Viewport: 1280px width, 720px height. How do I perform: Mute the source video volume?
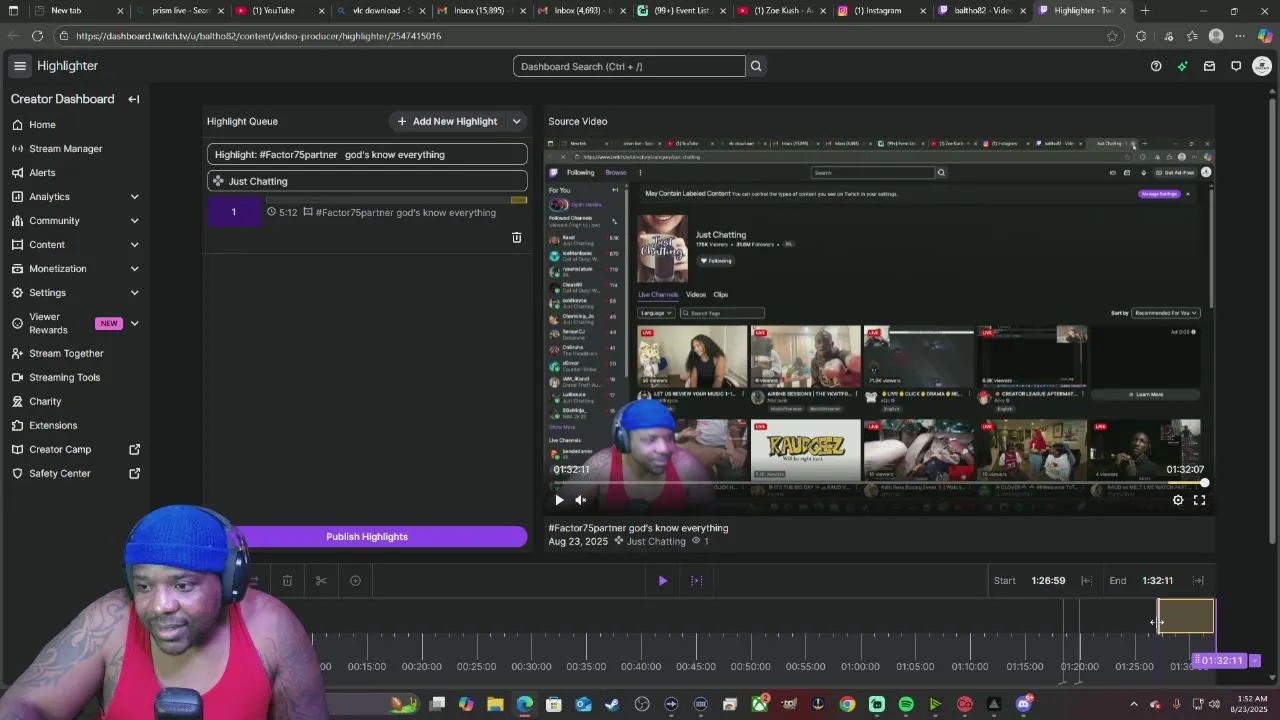[581, 500]
